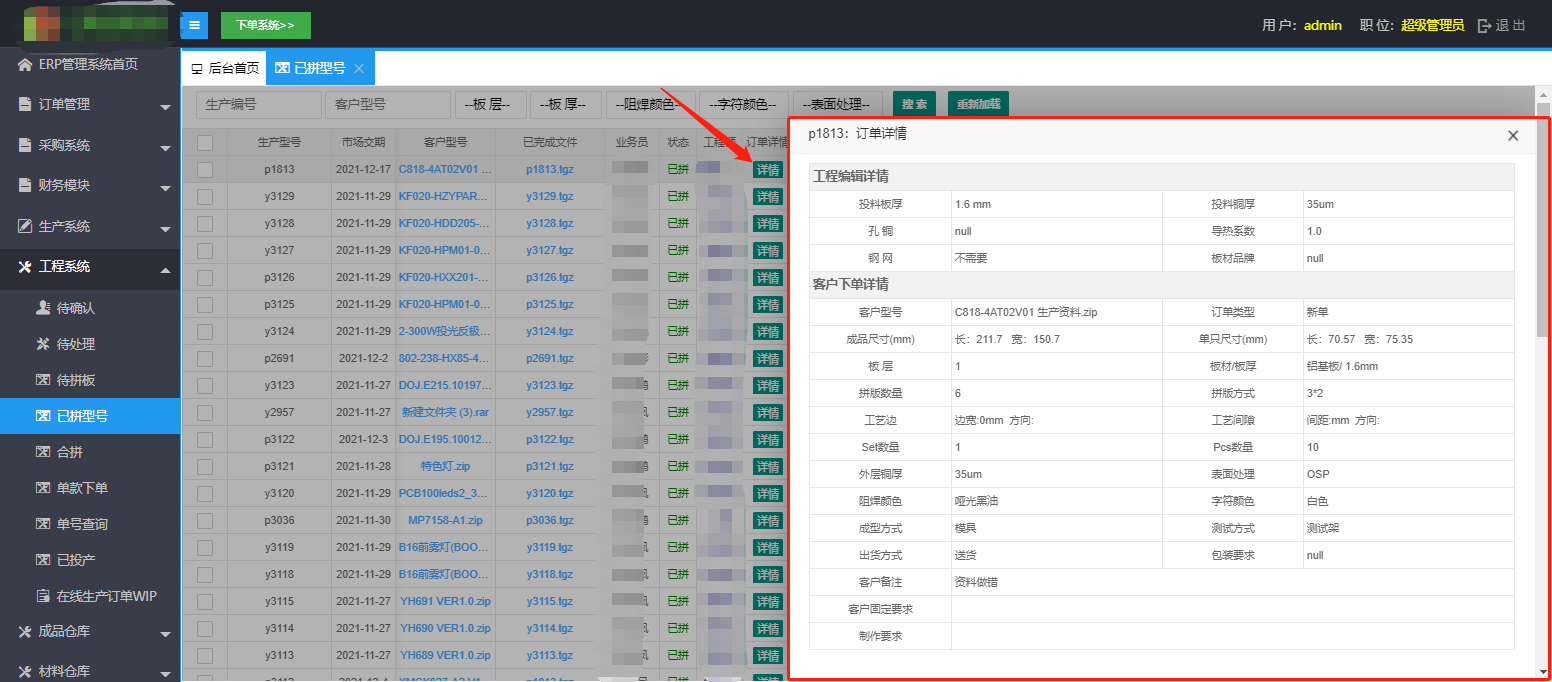Click the 退出 logout icon
1552x682 pixels.
tap(1485, 25)
